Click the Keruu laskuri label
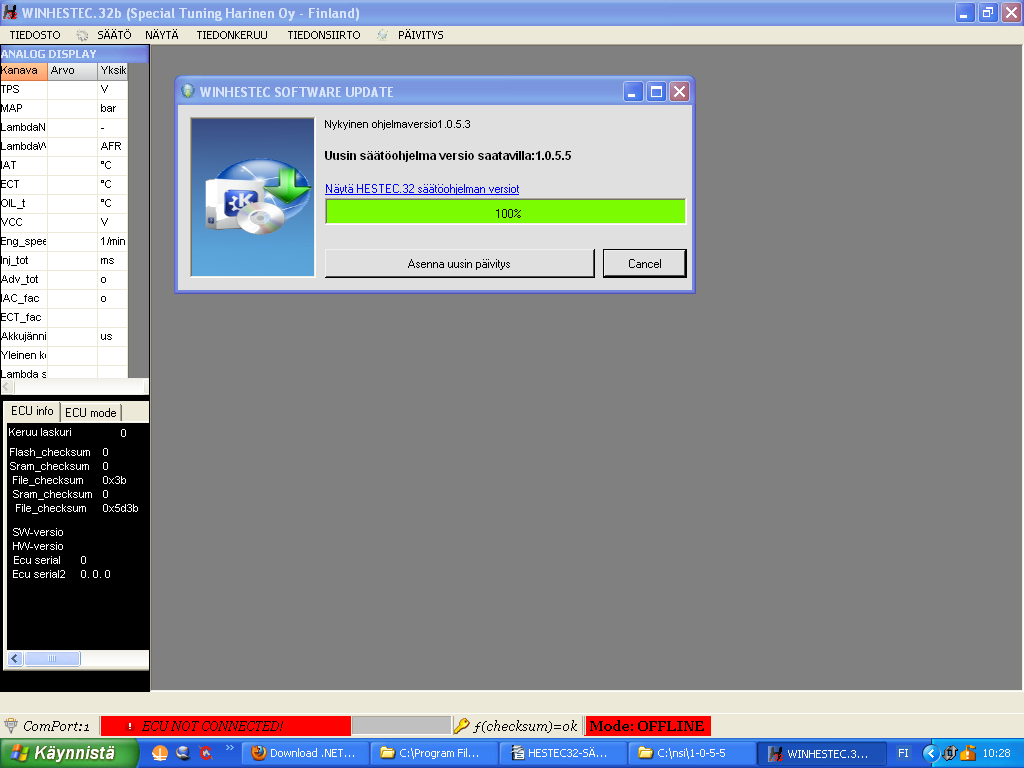The image size is (1024, 768). pyautogui.click(x=40, y=432)
